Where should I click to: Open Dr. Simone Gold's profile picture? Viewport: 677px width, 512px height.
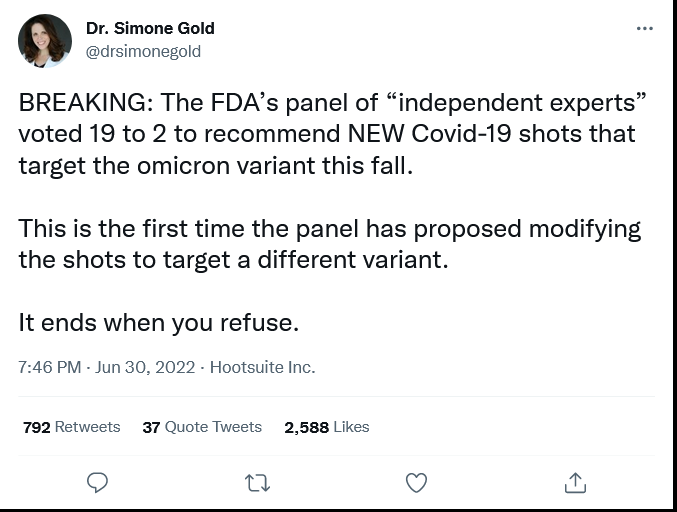[x=45, y=41]
